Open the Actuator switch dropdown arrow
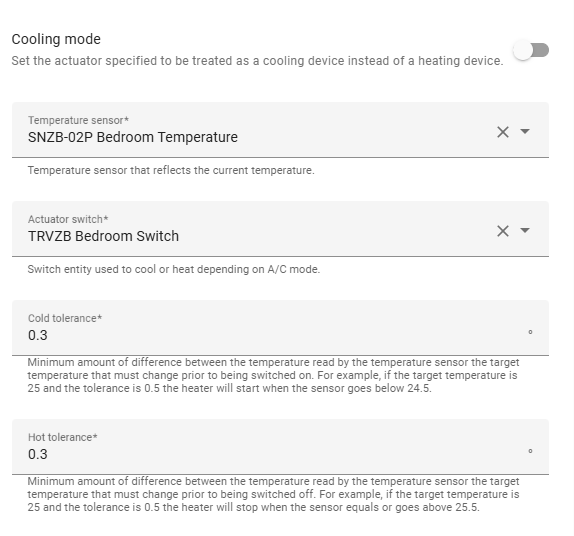Image resolution: width=574 pixels, height=536 pixels. (525, 230)
